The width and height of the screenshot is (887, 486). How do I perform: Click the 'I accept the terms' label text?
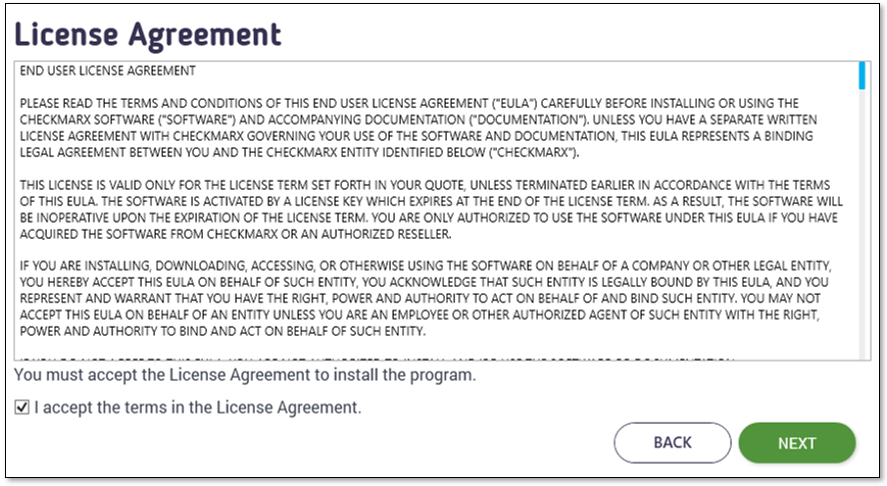pyautogui.click(x=197, y=408)
